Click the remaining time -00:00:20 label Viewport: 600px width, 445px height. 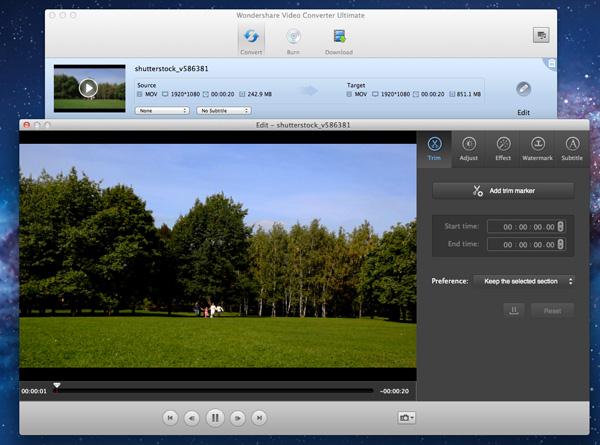[395, 391]
